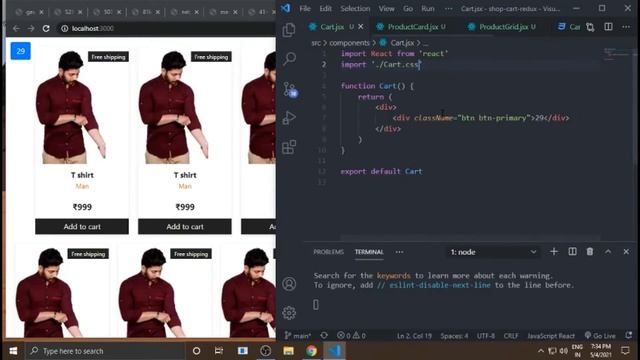This screenshot has width=640, height=360.
Task: Maximize the terminal panel size
Action: tap(608, 251)
